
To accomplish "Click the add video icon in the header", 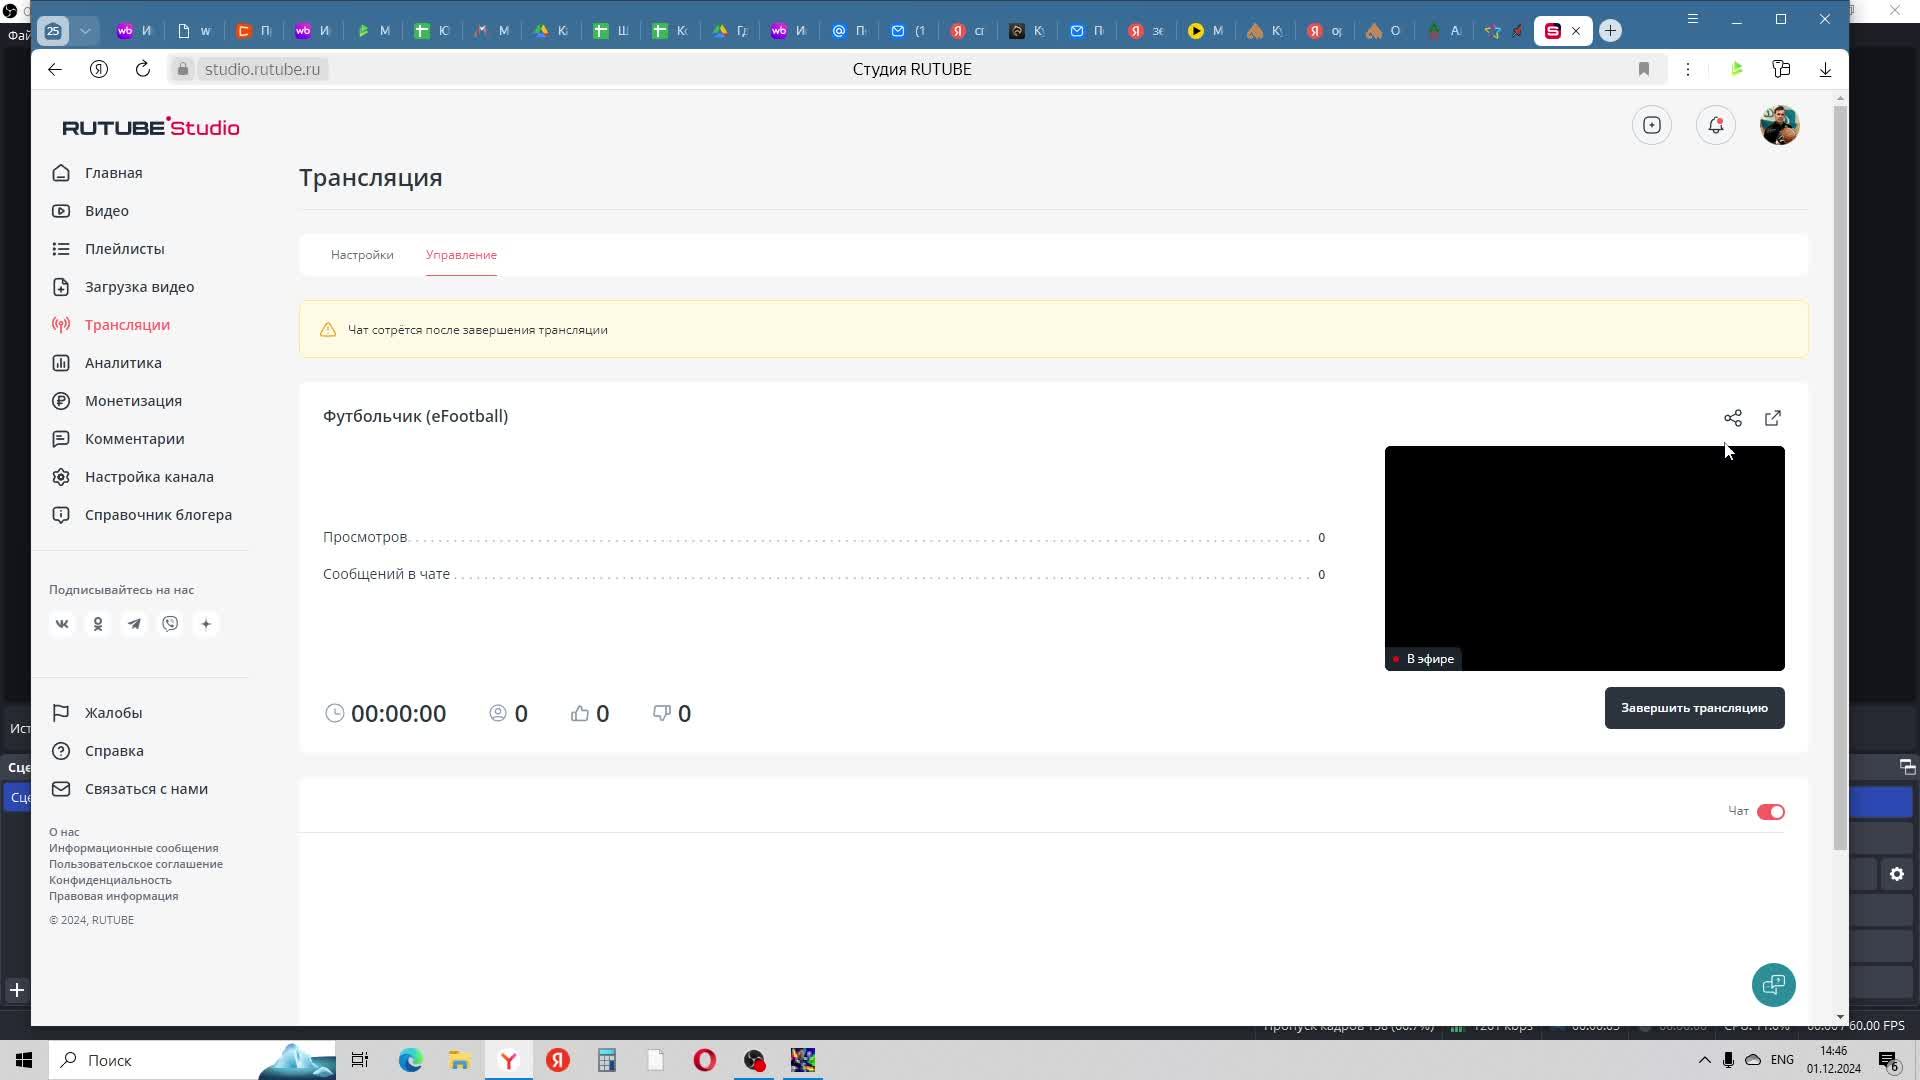I will [x=1651, y=125].
